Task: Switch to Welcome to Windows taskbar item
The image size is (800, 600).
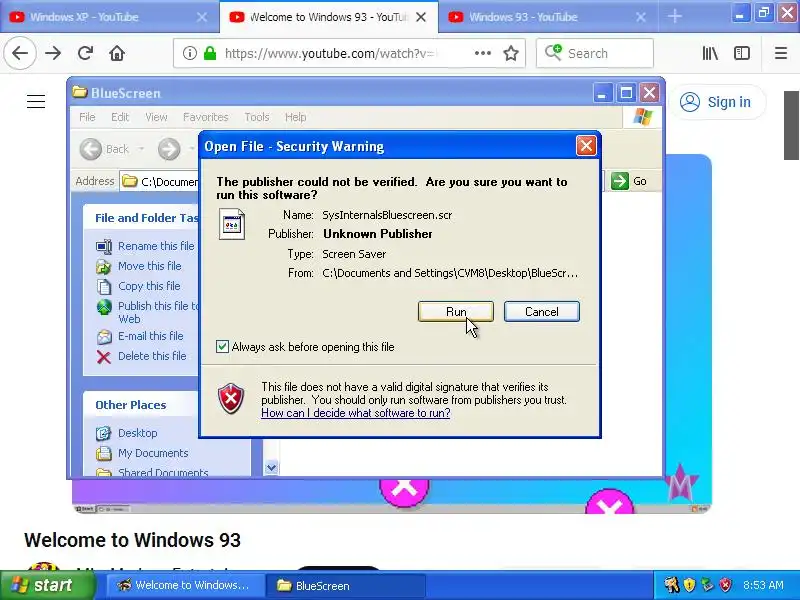Action: click(185, 585)
